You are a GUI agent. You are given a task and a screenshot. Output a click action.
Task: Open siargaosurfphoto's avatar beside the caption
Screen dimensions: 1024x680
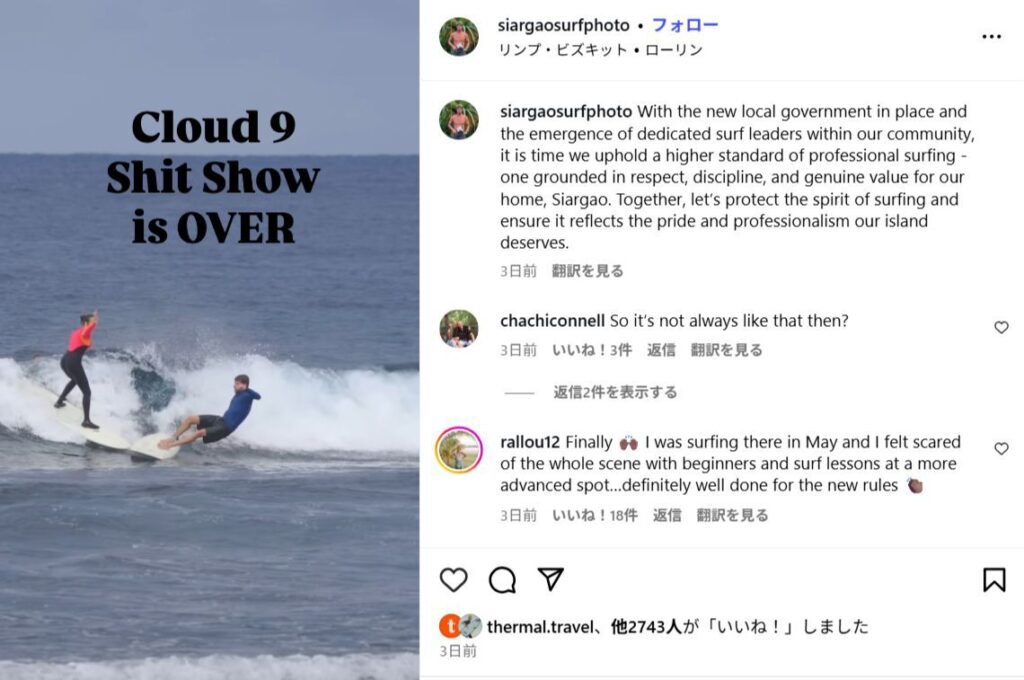[458, 120]
